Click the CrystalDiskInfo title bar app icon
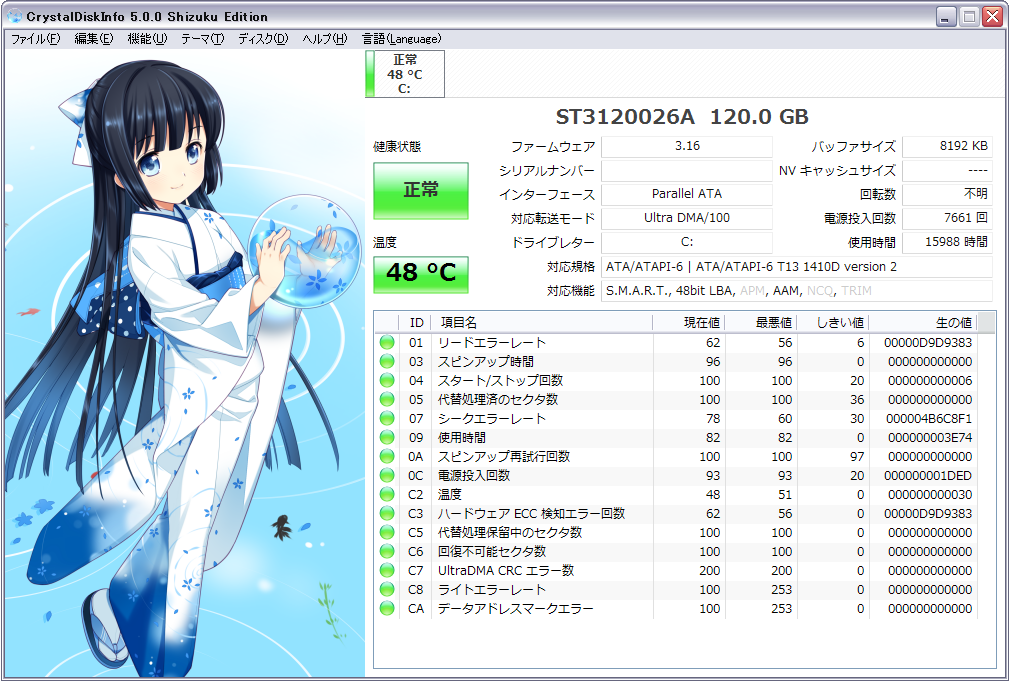 (14, 16)
